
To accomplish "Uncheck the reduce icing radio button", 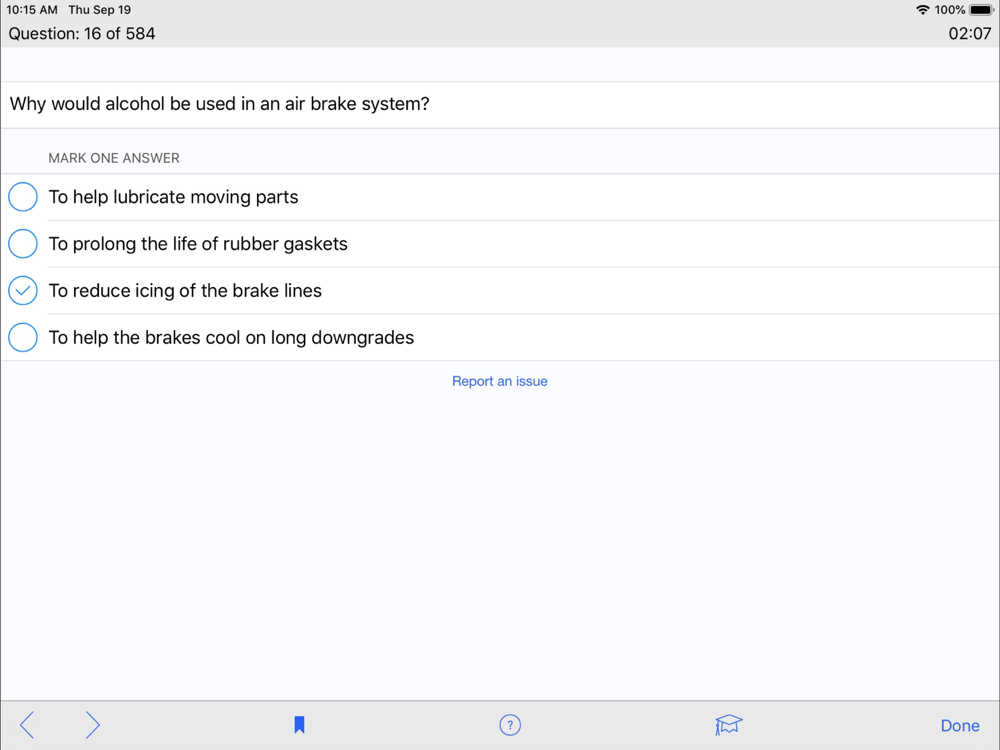I will click(x=23, y=291).
